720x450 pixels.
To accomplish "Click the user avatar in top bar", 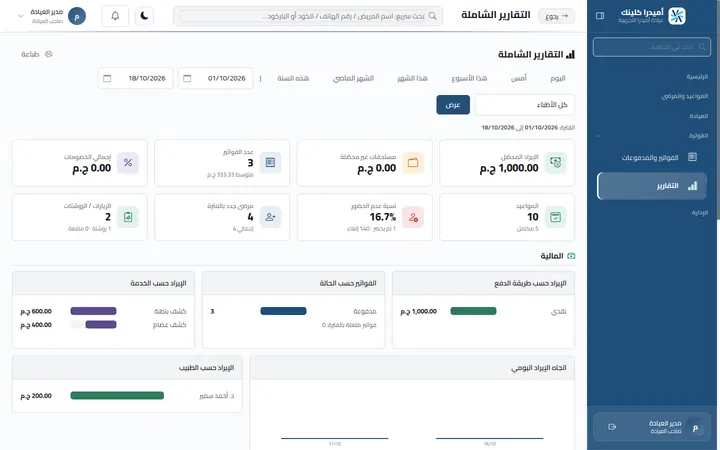I will 77,16.
